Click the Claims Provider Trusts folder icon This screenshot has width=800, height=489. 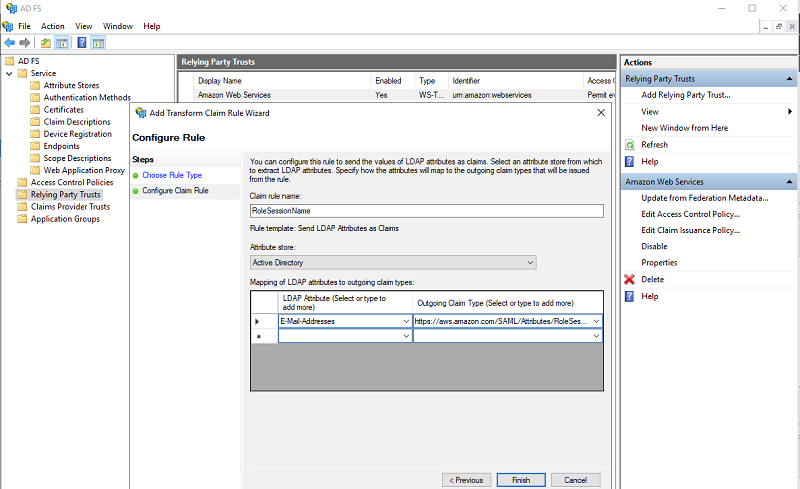[22, 207]
